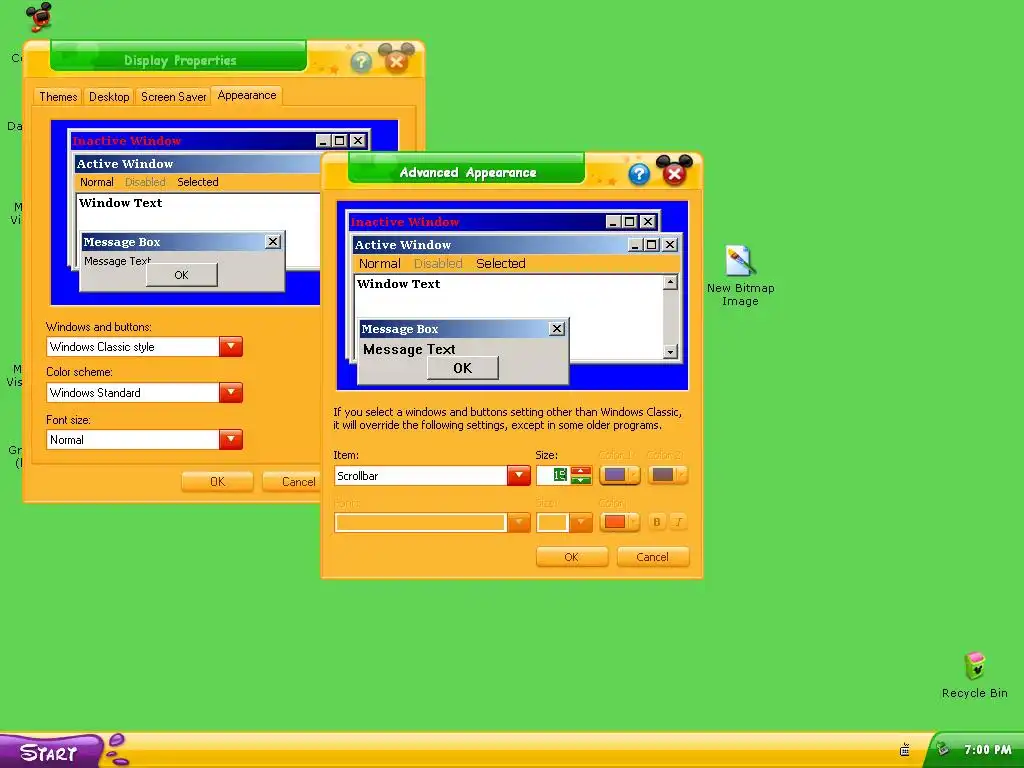Image resolution: width=1024 pixels, height=768 pixels.
Task: Open the Windows and buttons dropdown
Action: click(231, 347)
